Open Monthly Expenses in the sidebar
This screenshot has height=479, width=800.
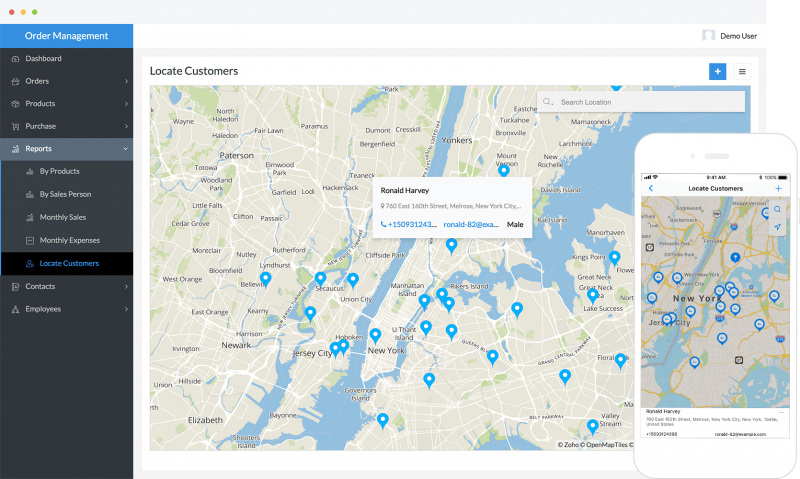[68, 240]
